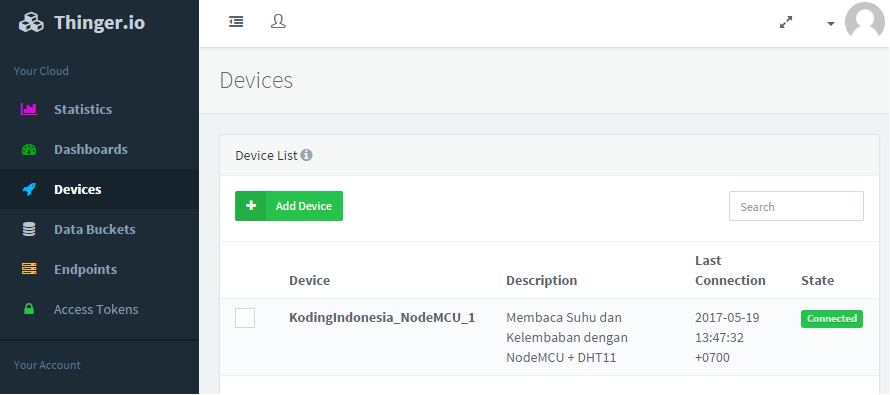Collapse the sidebar with the menu toggle icon
Image resolution: width=890 pixels, height=395 pixels.
[x=236, y=22]
